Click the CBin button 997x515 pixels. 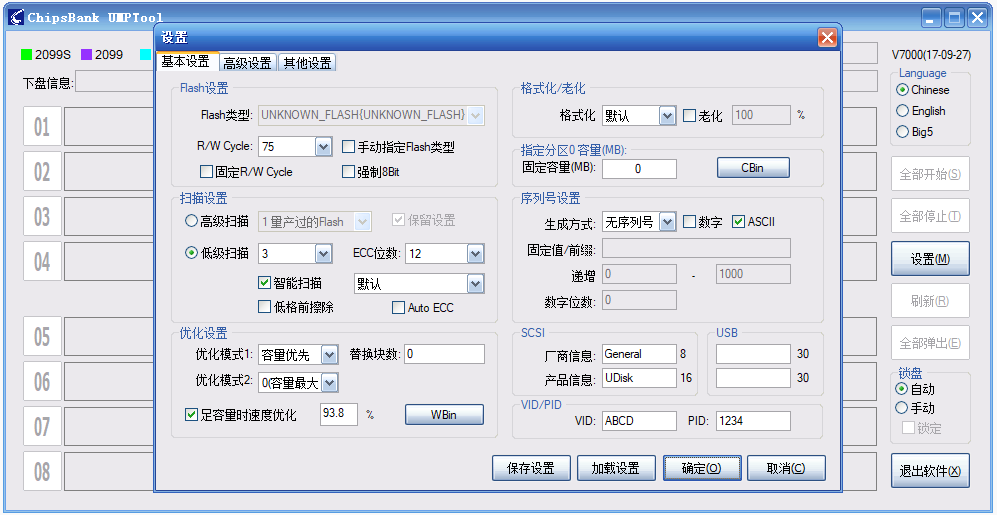(x=753, y=168)
